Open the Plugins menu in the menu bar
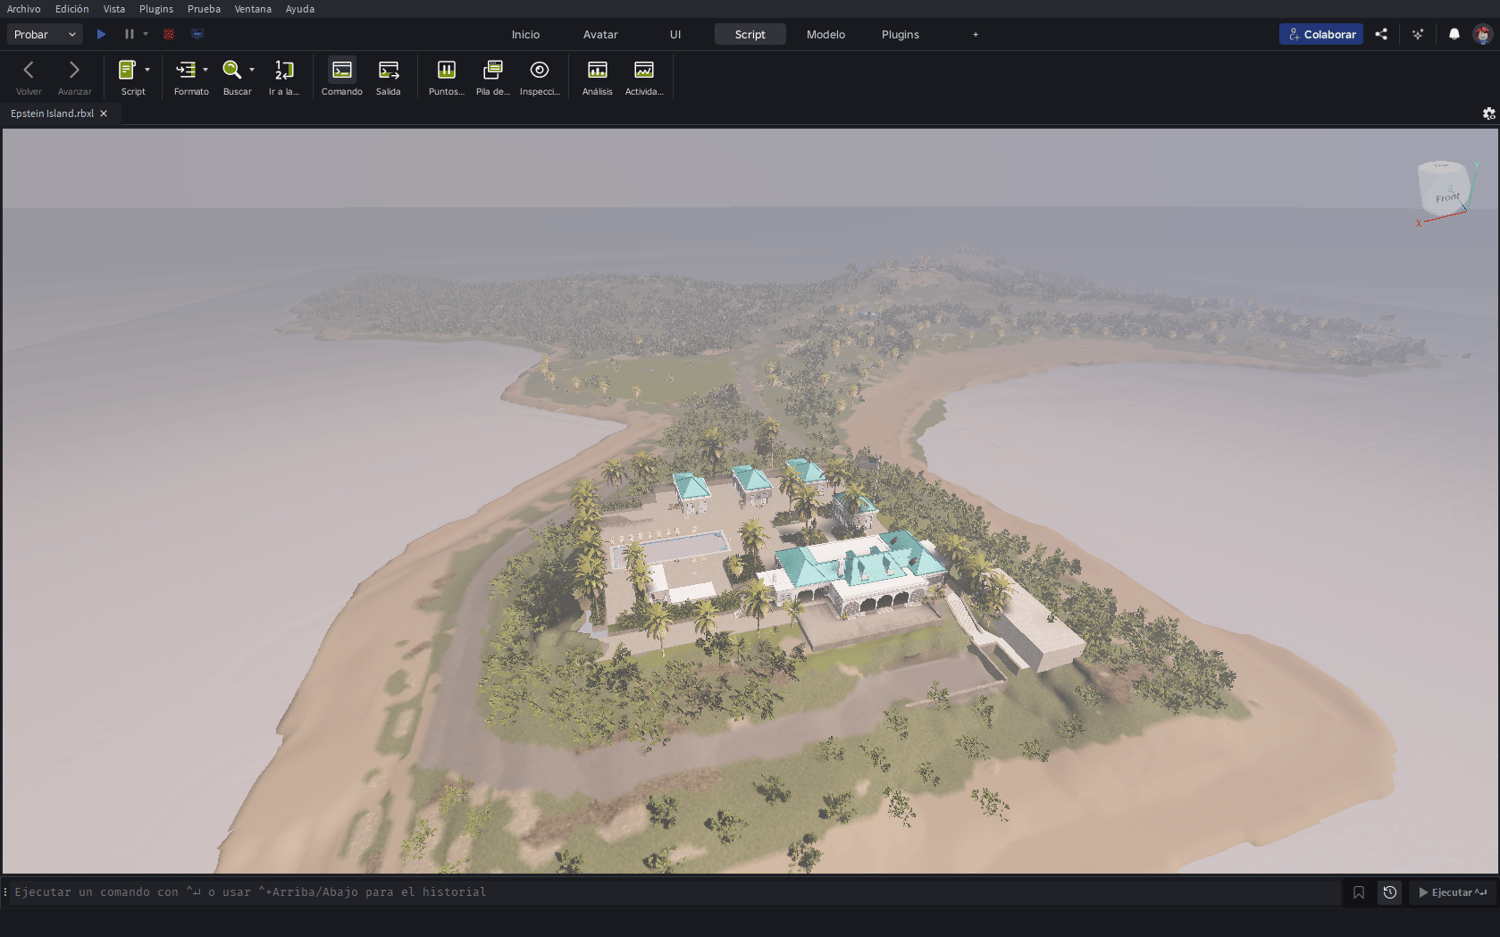Screen dimensions: 1500x937 point(156,9)
